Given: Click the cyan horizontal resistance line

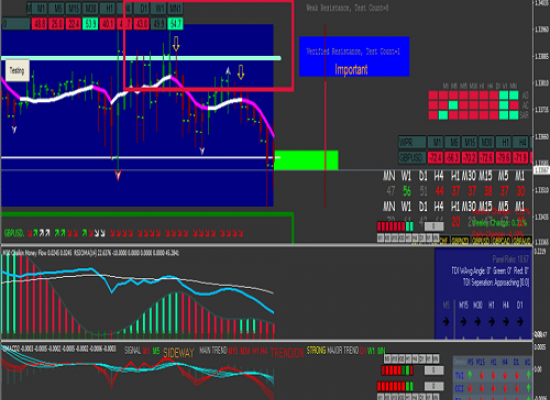Looking at the screenshot, I should pyautogui.click(x=141, y=58).
